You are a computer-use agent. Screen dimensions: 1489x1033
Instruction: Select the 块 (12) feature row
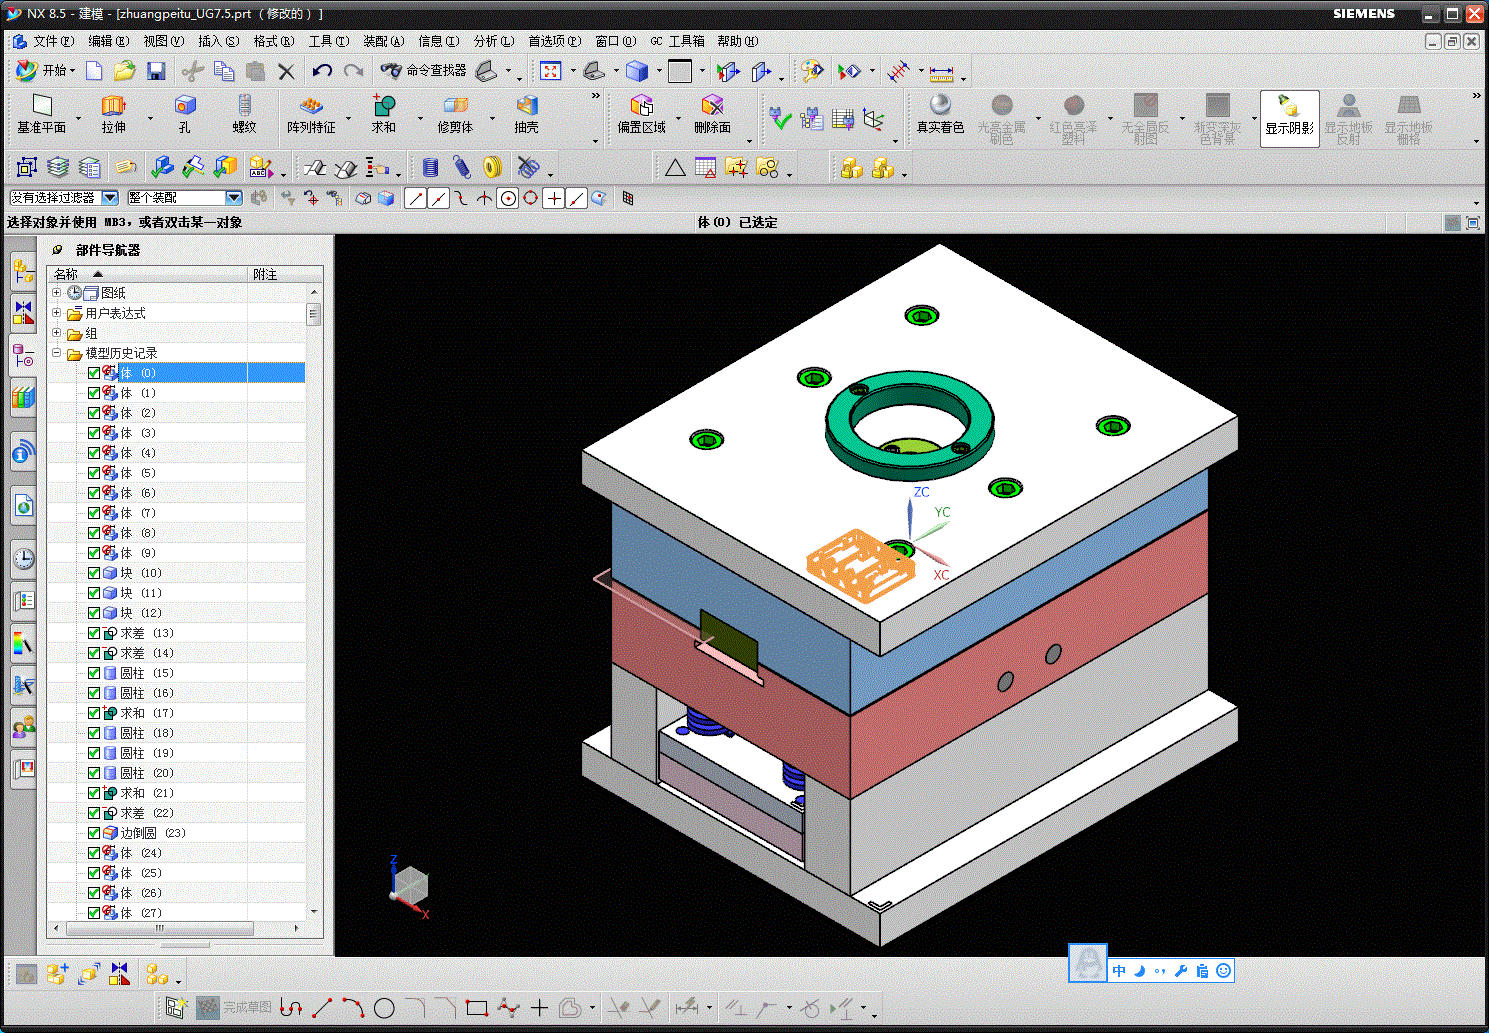(x=177, y=613)
